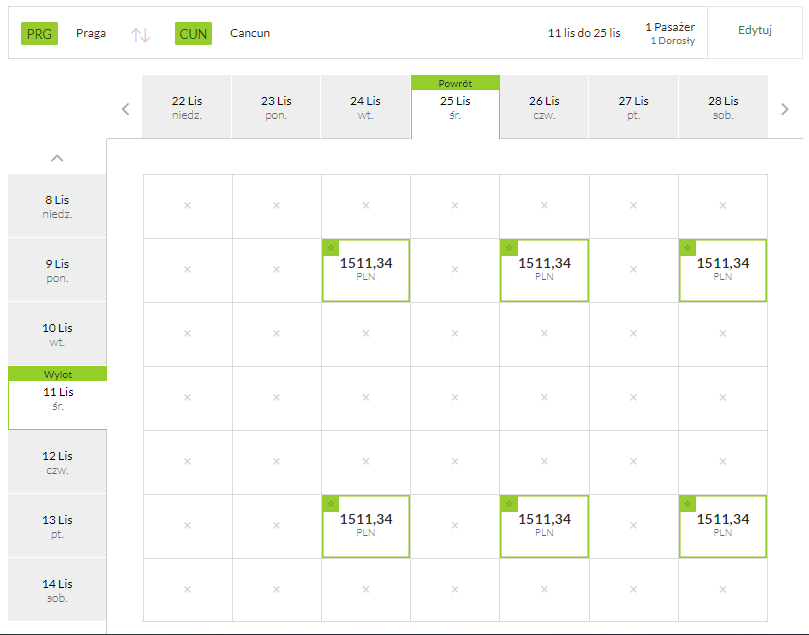
Task: Swap origin and destination with arrows icon
Action: (x=140, y=35)
